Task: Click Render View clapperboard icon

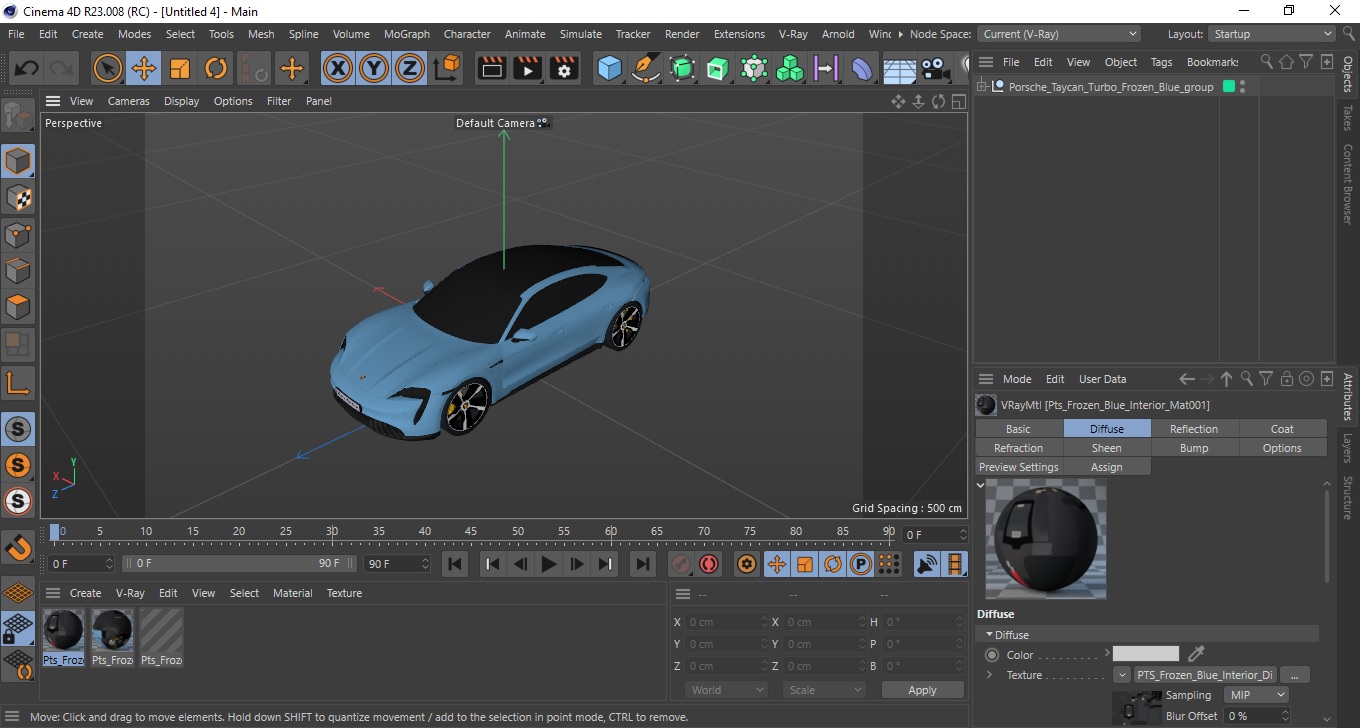Action: [492, 68]
